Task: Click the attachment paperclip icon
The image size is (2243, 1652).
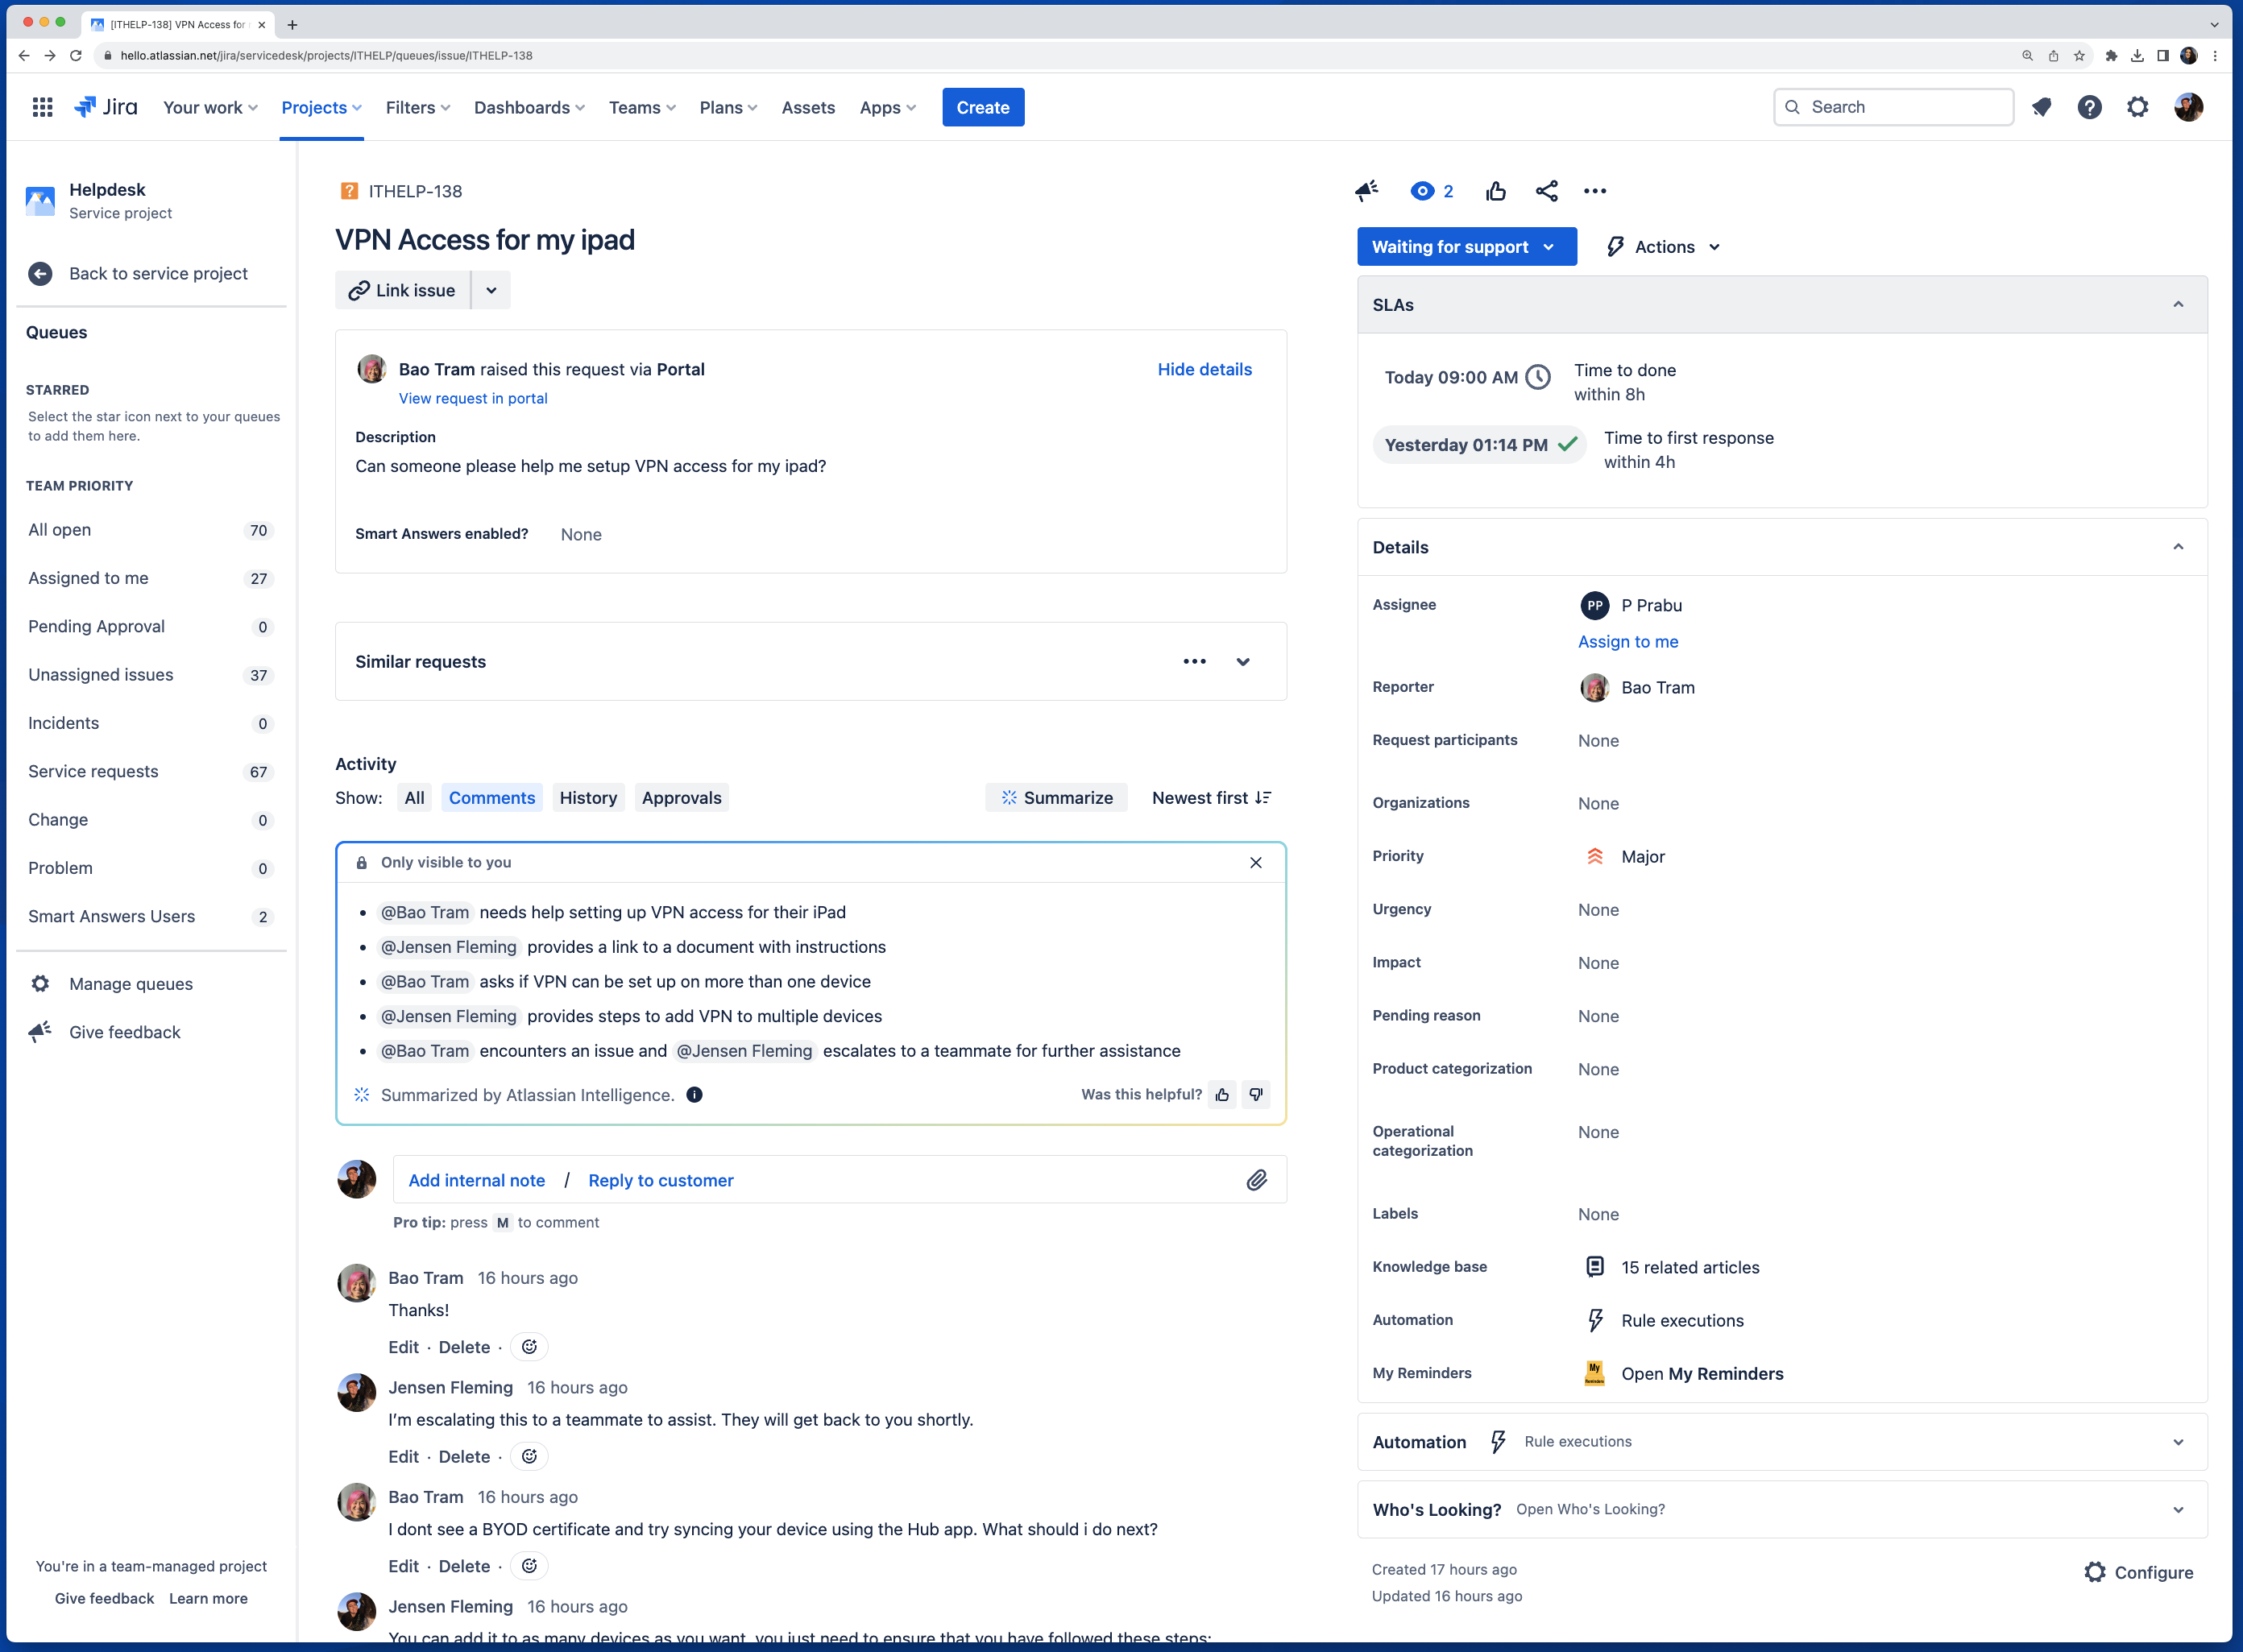Action: [x=1257, y=1180]
